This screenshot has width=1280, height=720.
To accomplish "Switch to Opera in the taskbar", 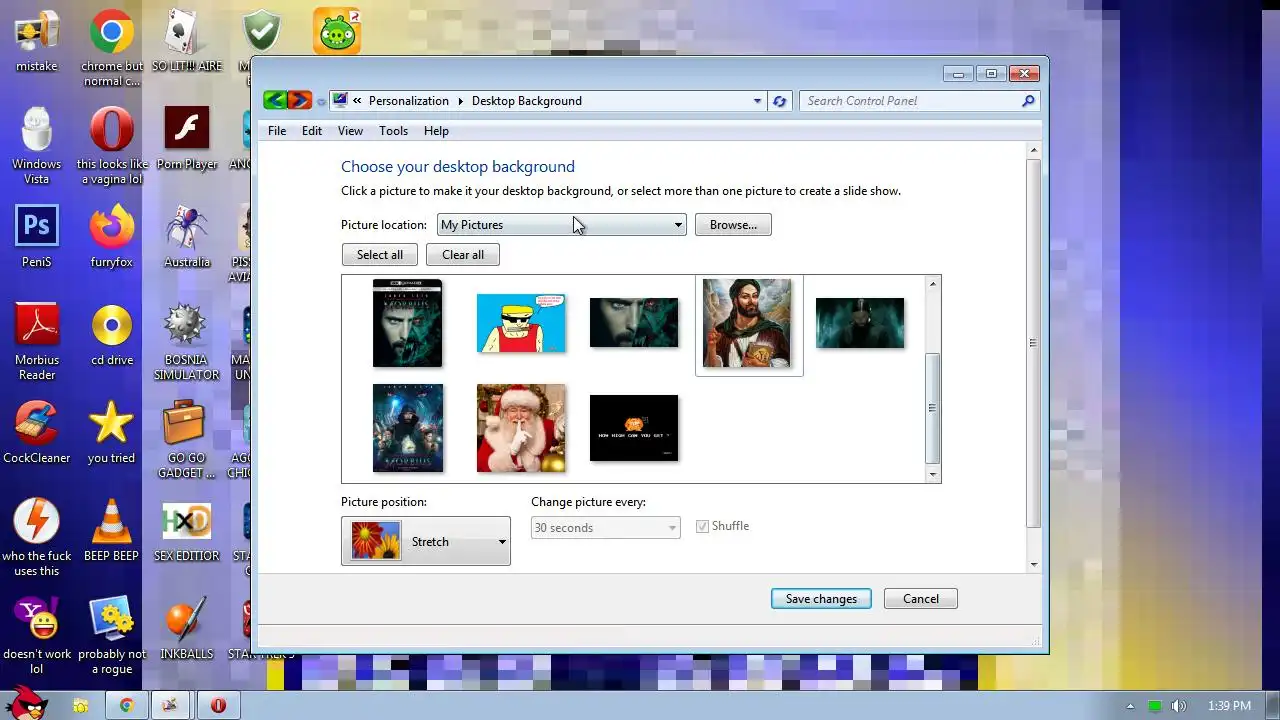I will (218, 706).
